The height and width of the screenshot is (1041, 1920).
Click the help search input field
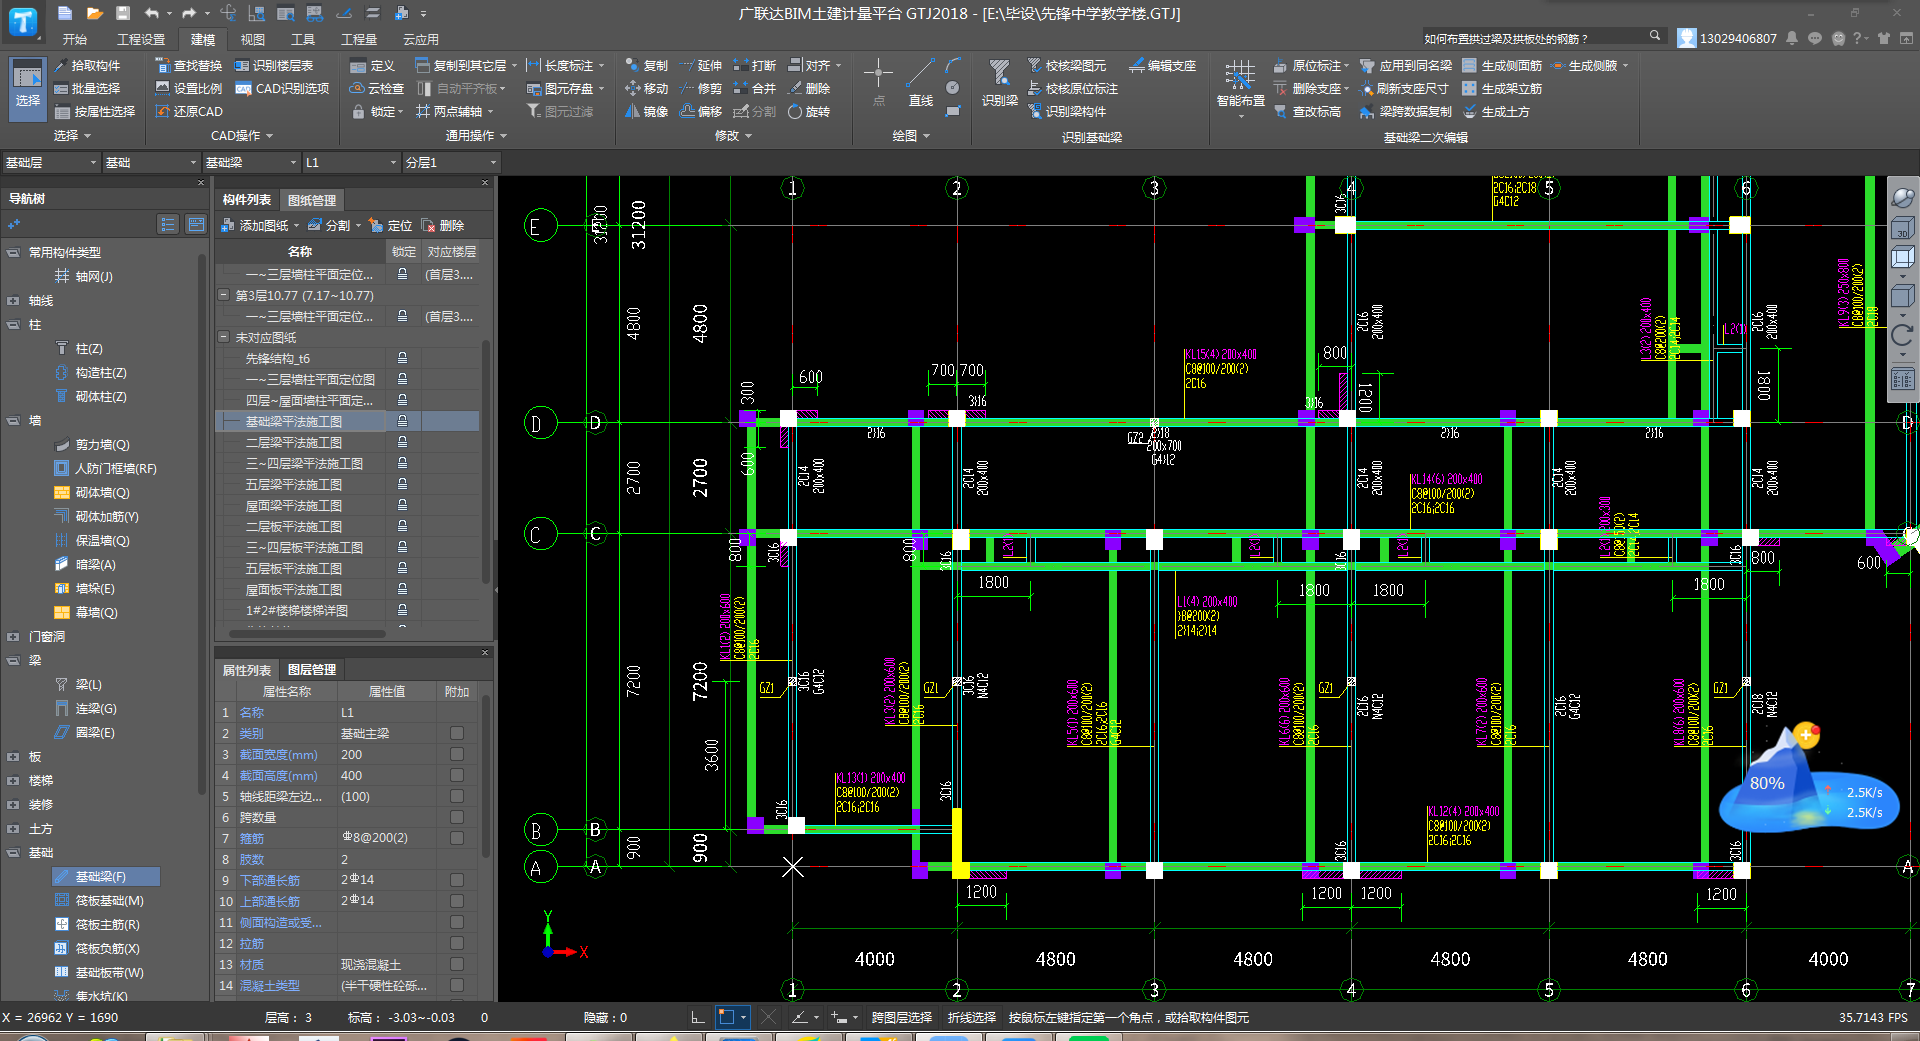click(1533, 38)
